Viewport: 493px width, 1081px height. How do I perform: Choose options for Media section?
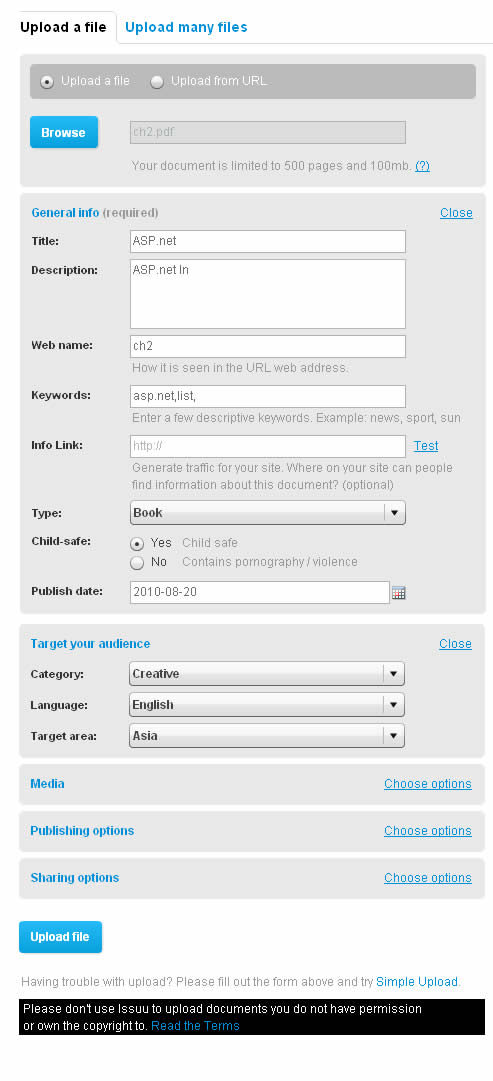tap(427, 784)
